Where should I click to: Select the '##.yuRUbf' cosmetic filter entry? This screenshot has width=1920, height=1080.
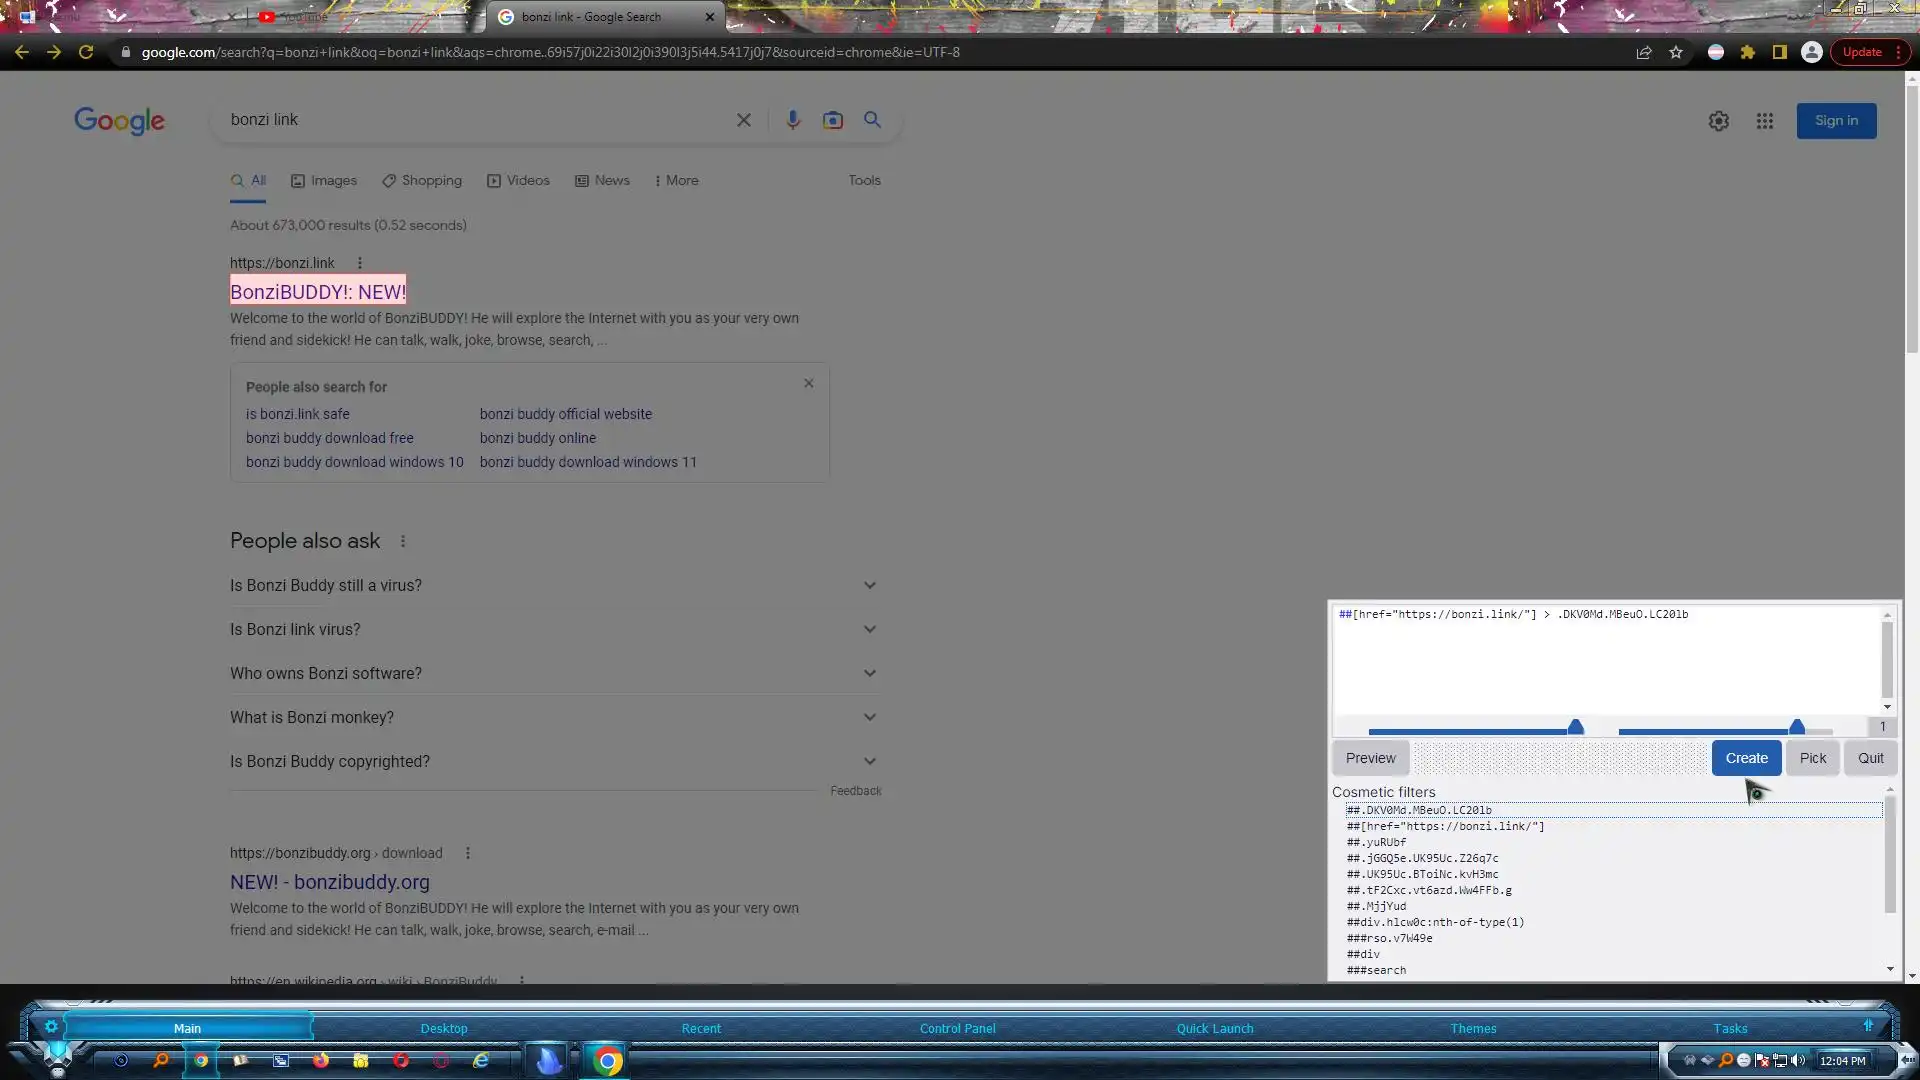(x=1376, y=842)
